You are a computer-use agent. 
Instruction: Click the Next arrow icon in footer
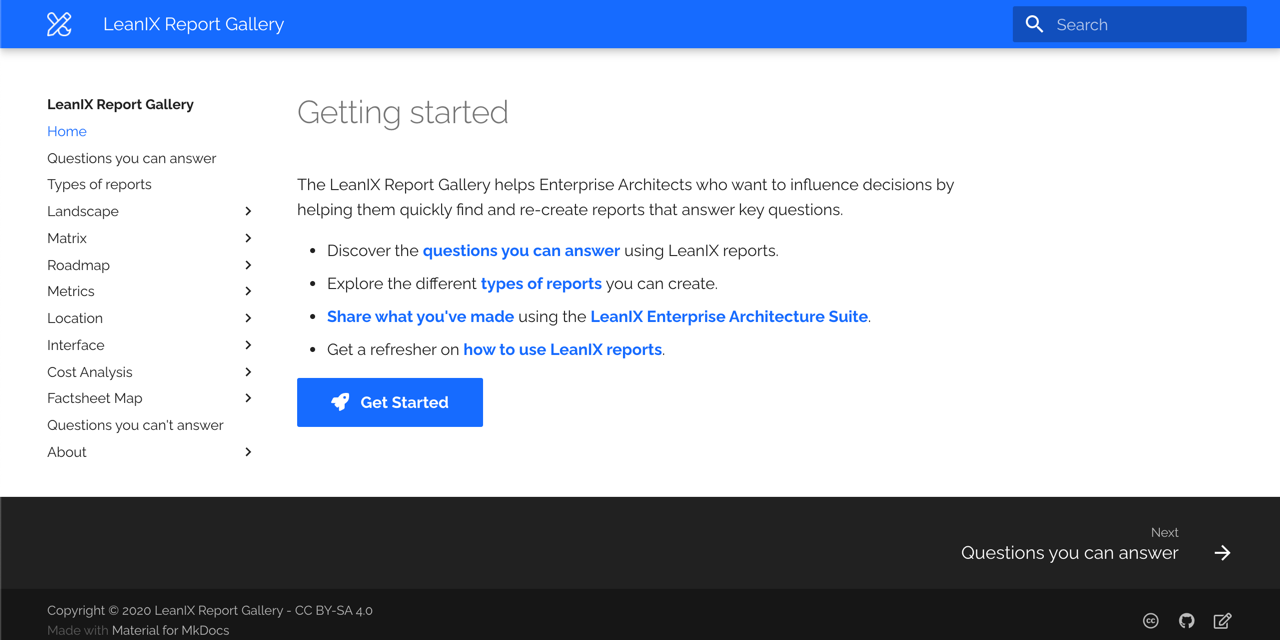pos(1222,553)
